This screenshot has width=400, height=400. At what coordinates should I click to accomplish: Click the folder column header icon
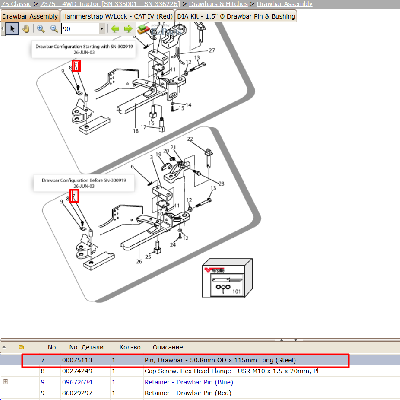tap(22, 347)
